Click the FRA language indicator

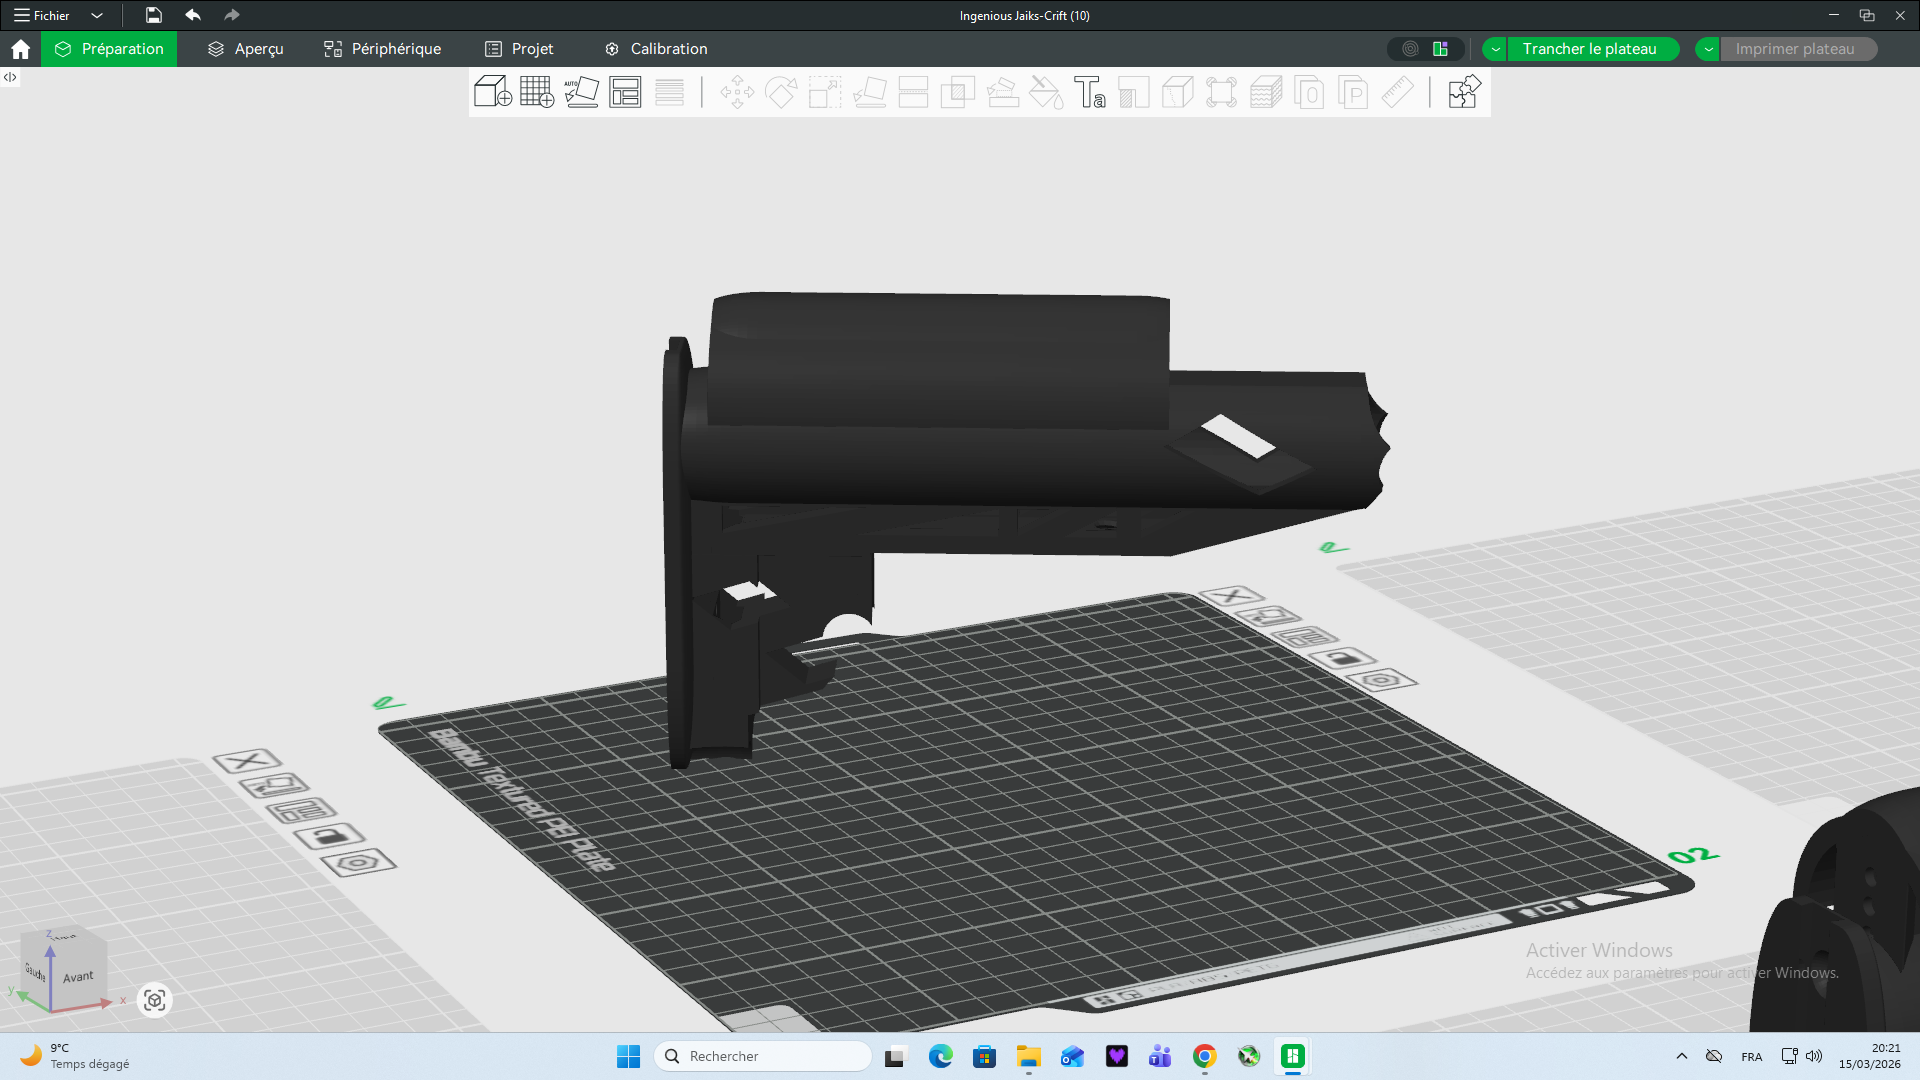tap(1752, 1056)
